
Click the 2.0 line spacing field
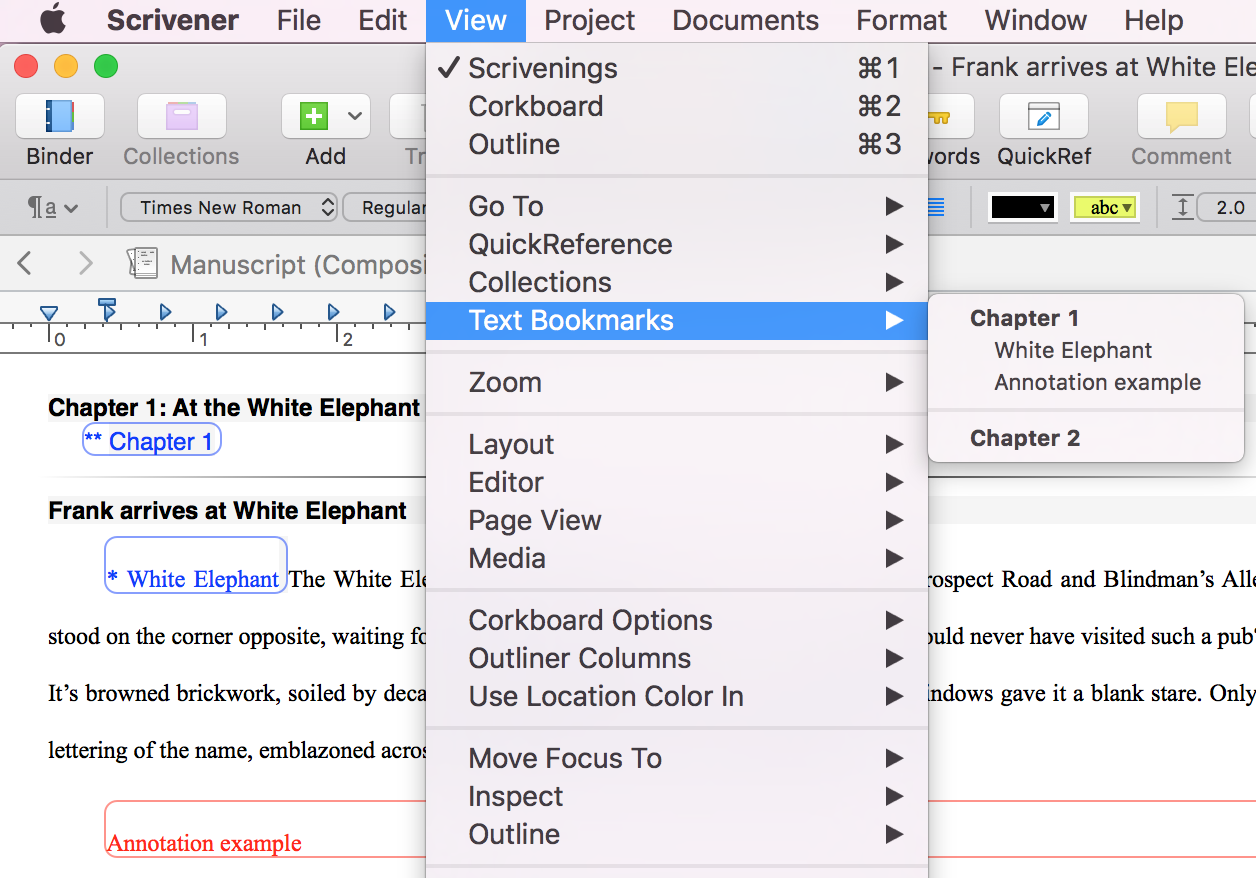point(1226,208)
